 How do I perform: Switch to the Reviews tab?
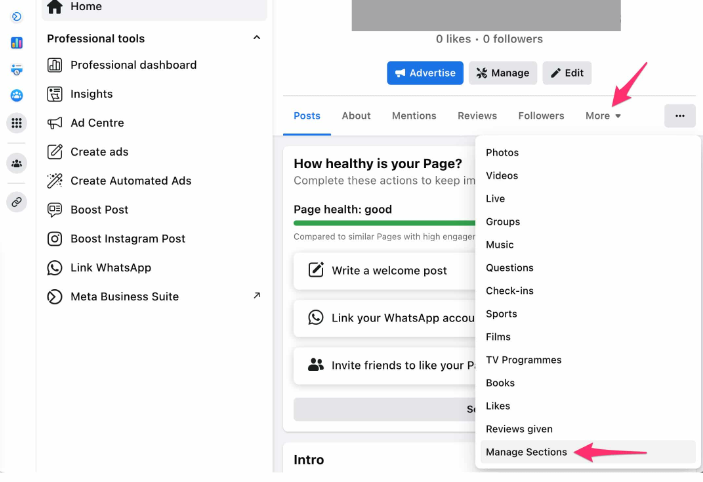point(477,116)
